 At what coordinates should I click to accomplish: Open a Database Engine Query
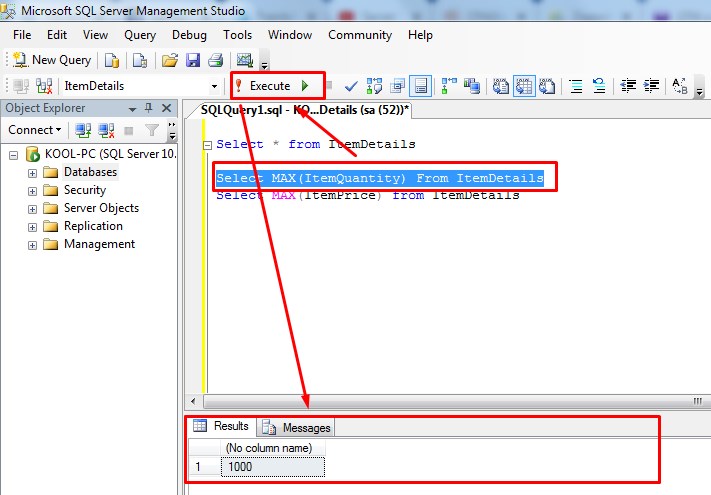click(x=112, y=60)
